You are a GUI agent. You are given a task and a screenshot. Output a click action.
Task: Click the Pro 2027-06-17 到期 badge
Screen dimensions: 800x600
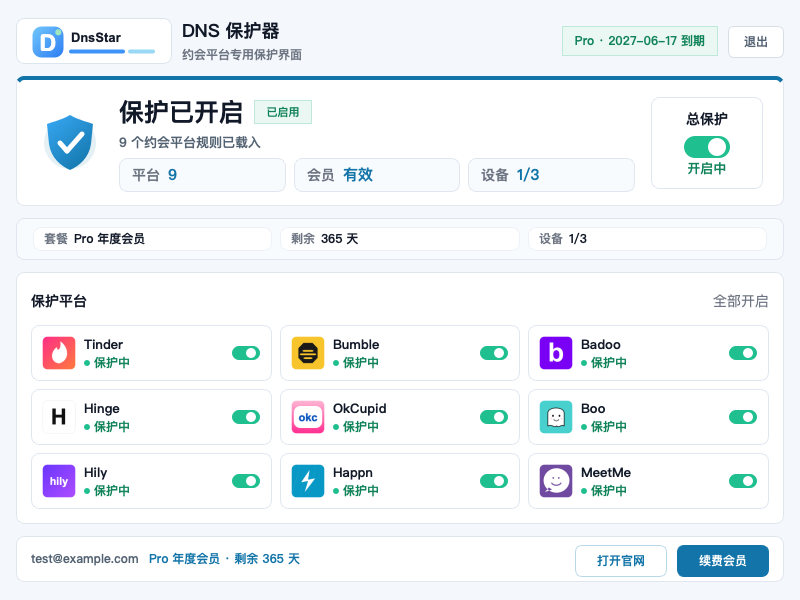pyautogui.click(x=640, y=41)
